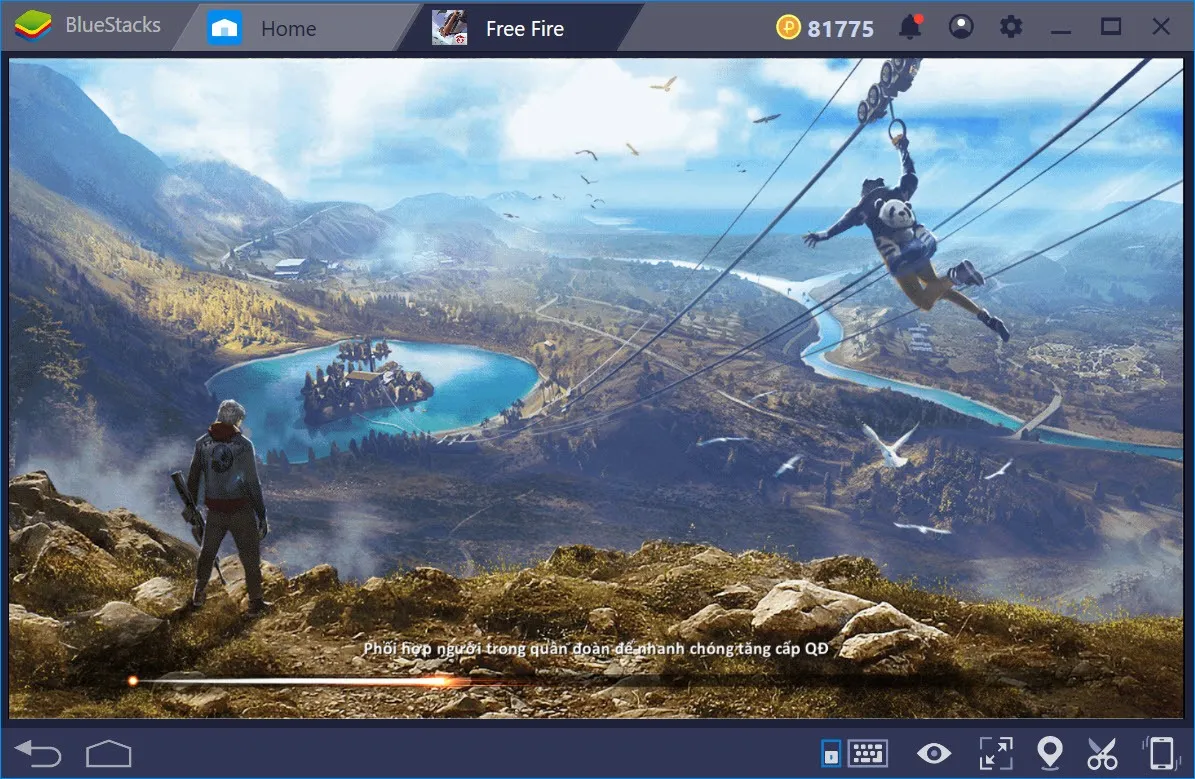This screenshot has height=779, width=1195.
Task: Switch to the Free Fire tab
Action: pos(525,27)
